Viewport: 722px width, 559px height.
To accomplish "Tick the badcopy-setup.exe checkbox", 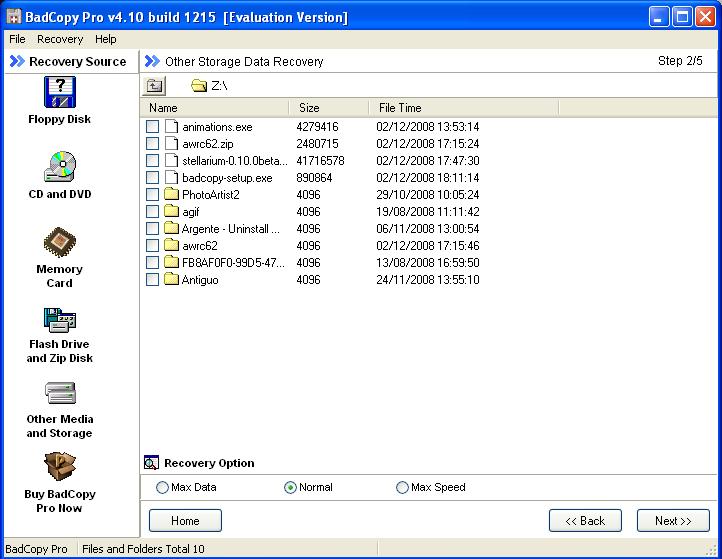I will click(152, 178).
